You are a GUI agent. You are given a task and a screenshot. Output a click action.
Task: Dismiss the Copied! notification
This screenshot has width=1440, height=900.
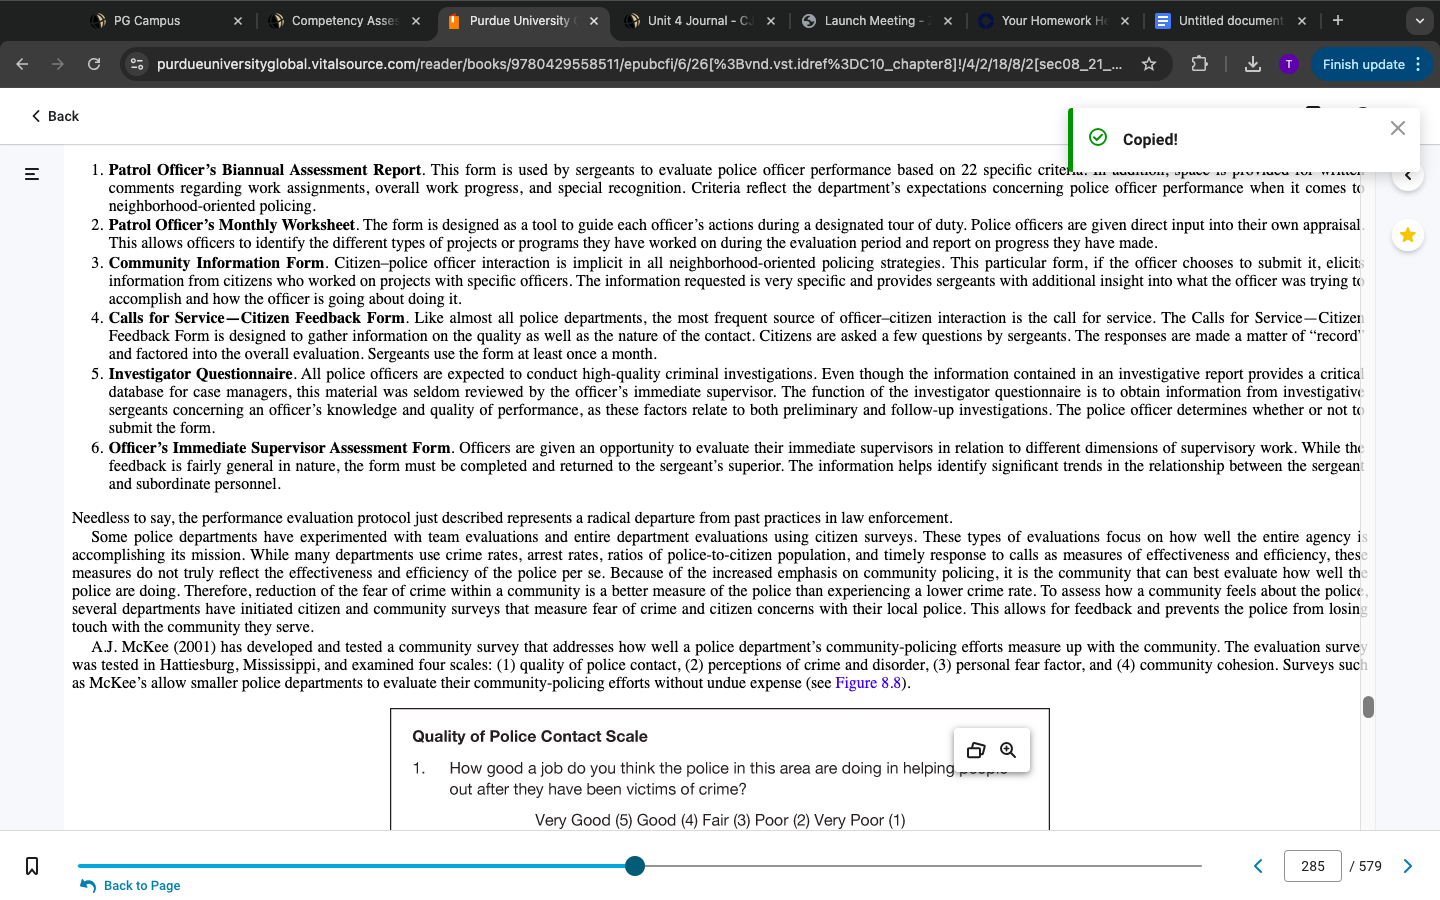point(1398,128)
